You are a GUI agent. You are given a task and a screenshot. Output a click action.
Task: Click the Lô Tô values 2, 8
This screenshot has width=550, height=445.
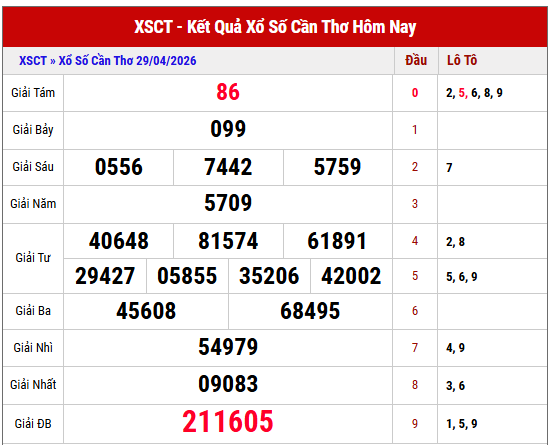(455, 242)
